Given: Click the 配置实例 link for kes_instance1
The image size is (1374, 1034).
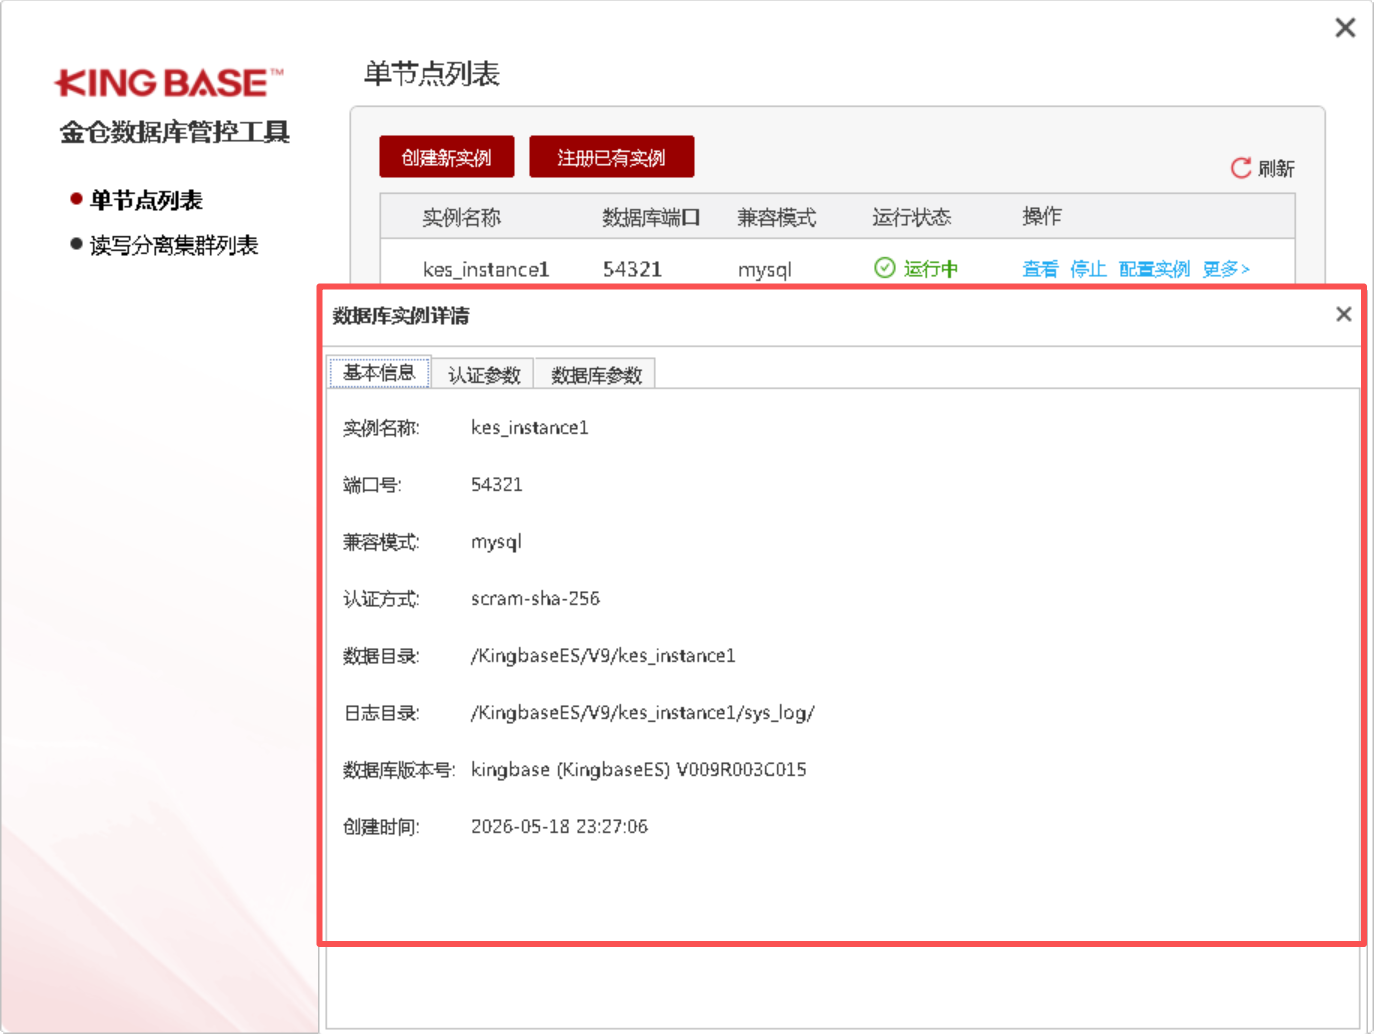Looking at the screenshot, I should pyautogui.click(x=1154, y=269).
